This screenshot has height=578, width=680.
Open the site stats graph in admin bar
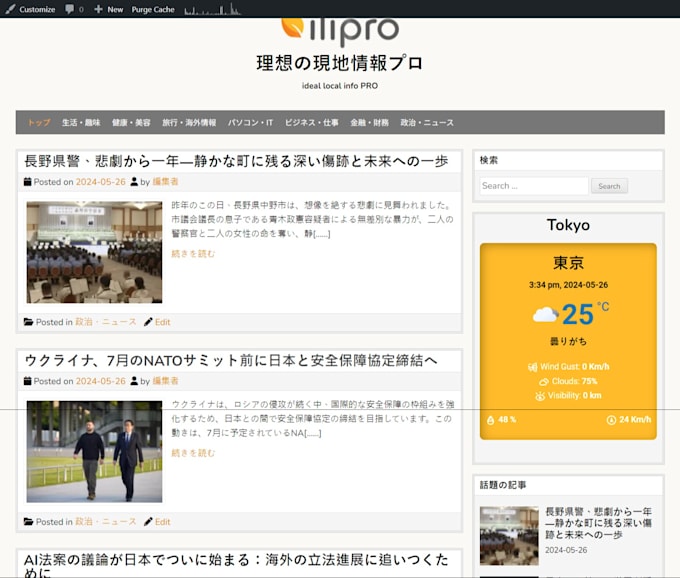212,9
